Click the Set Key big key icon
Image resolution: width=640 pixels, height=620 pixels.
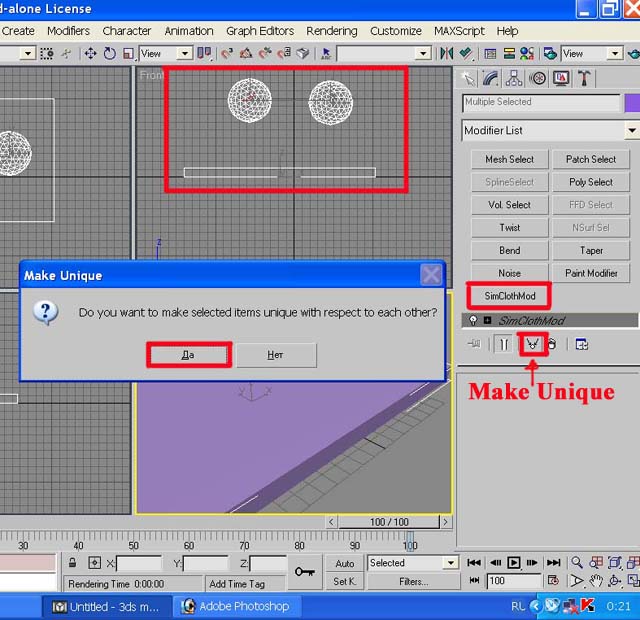pos(304,571)
